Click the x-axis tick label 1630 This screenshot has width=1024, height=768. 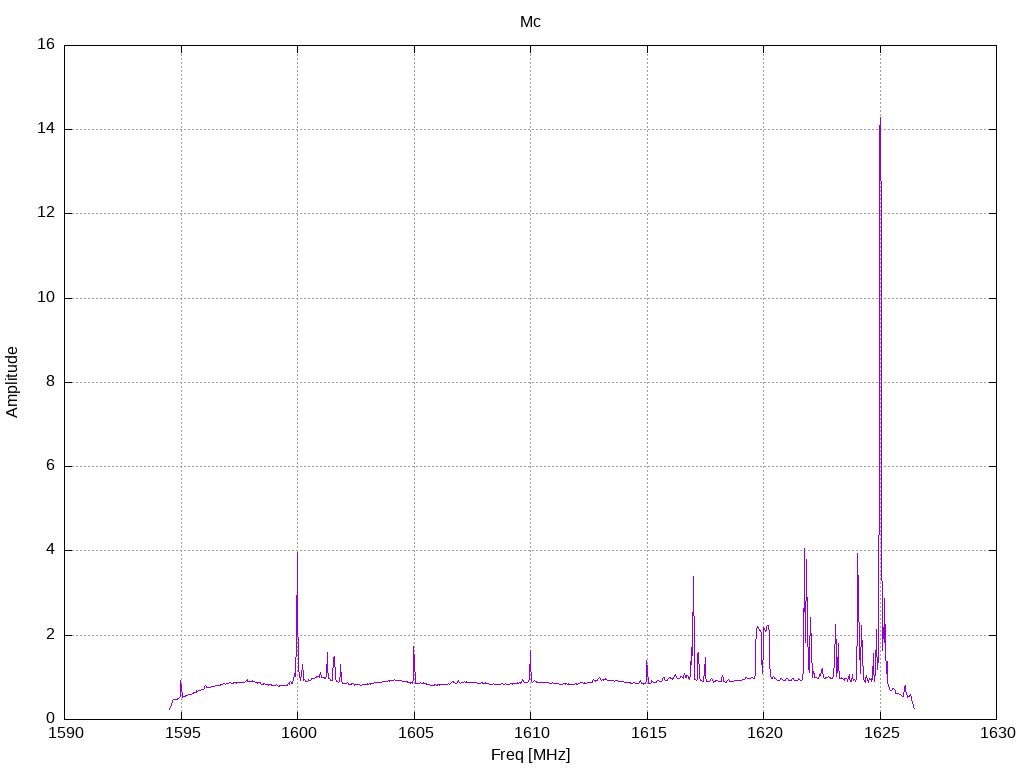[998, 733]
